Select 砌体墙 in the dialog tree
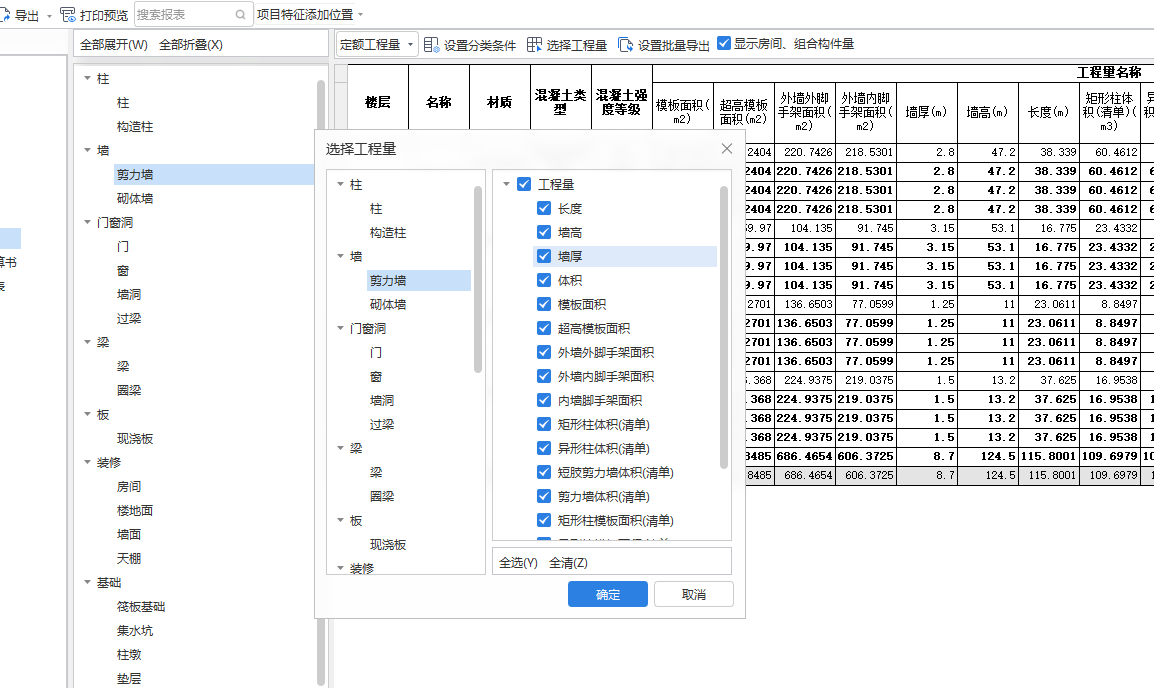Viewport: 1154px width, 688px height. click(x=388, y=305)
